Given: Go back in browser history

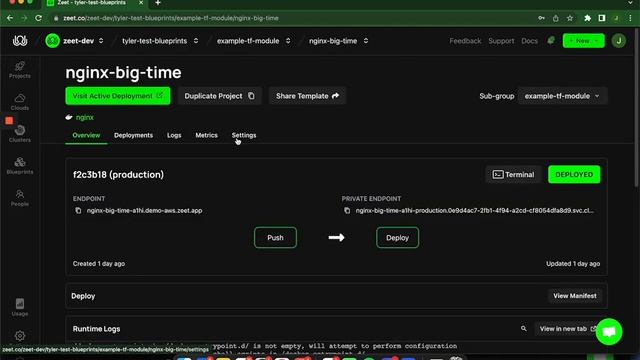Looking at the screenshot, I should (10, 18).
